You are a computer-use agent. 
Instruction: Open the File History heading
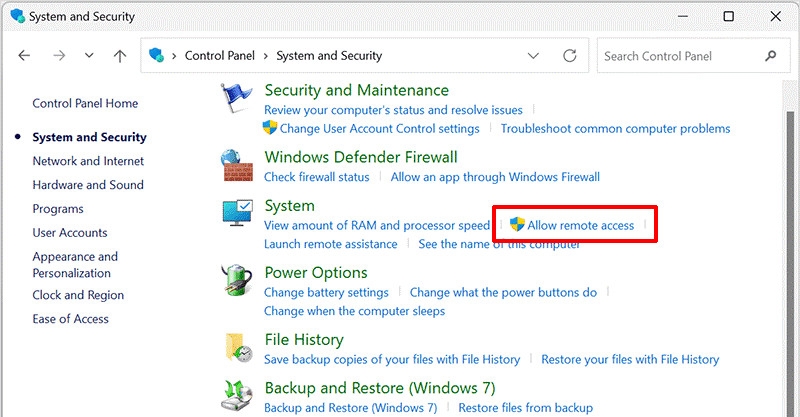(x=304, y=340)
